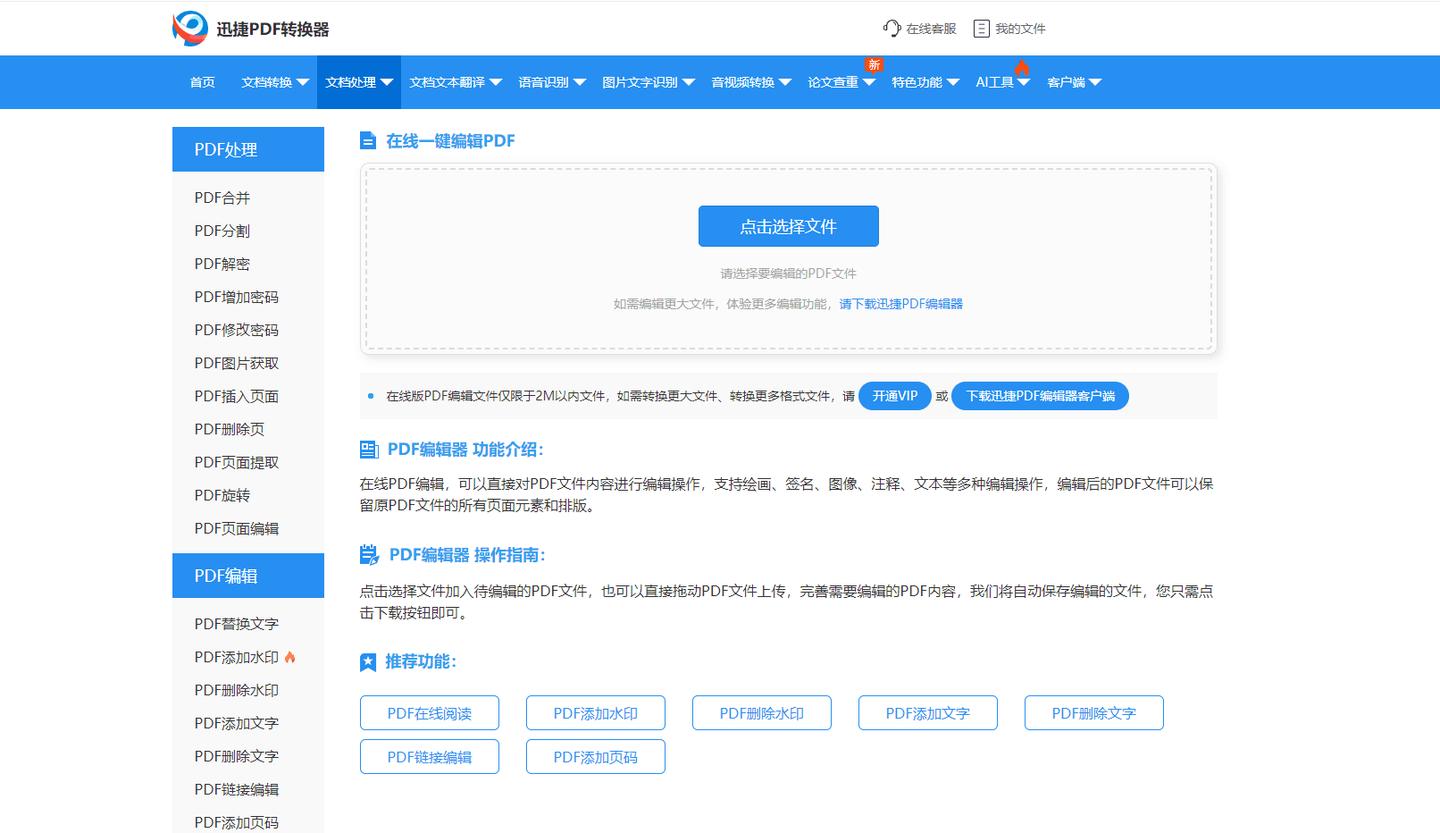Select PDF旋转 in the sidebar
The height and width of the screenshot is (833, 1440).
click(x=222, y=495)
